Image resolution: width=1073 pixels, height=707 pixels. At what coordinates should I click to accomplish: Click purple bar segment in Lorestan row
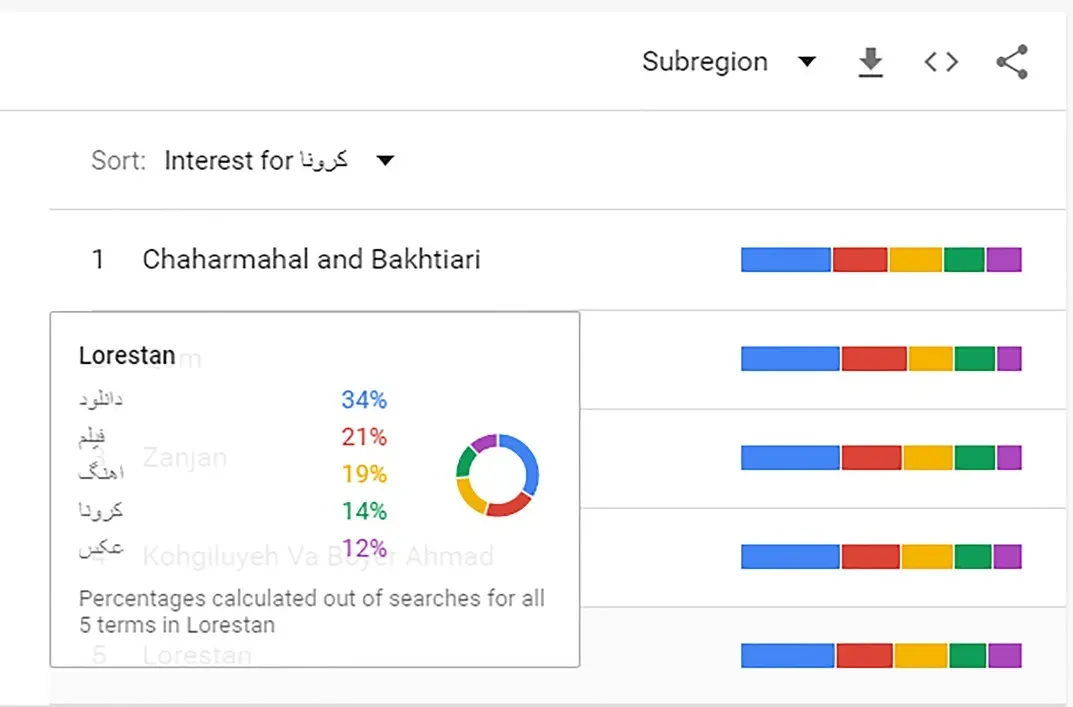1004,655
